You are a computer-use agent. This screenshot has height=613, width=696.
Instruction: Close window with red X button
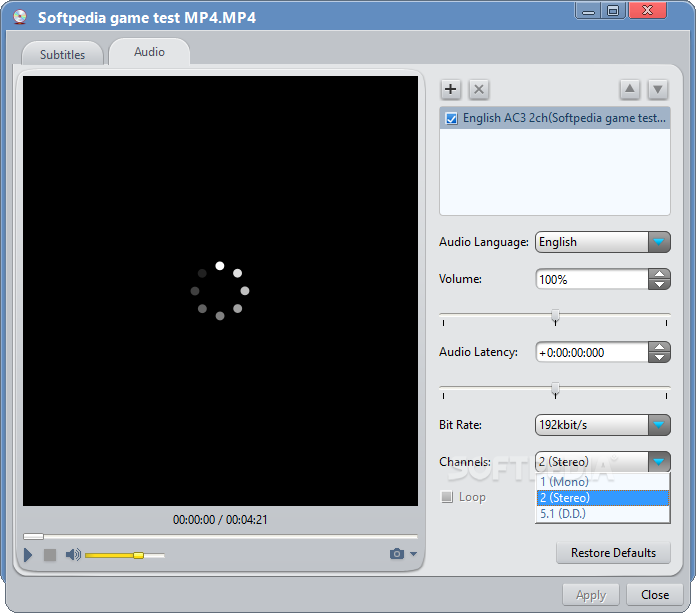(648, 11)
